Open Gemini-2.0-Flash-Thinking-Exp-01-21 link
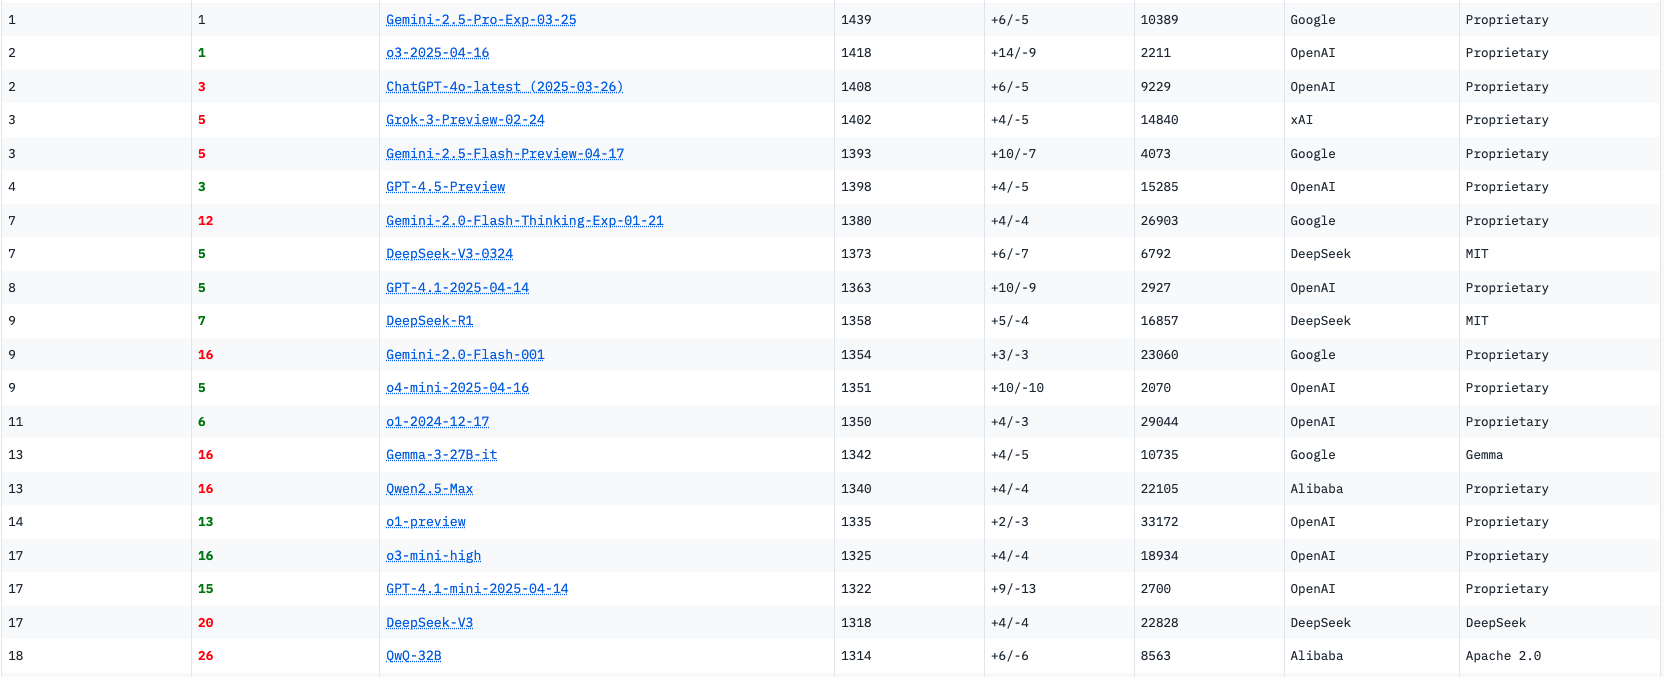1664x677 pixels. click(525, 221)
